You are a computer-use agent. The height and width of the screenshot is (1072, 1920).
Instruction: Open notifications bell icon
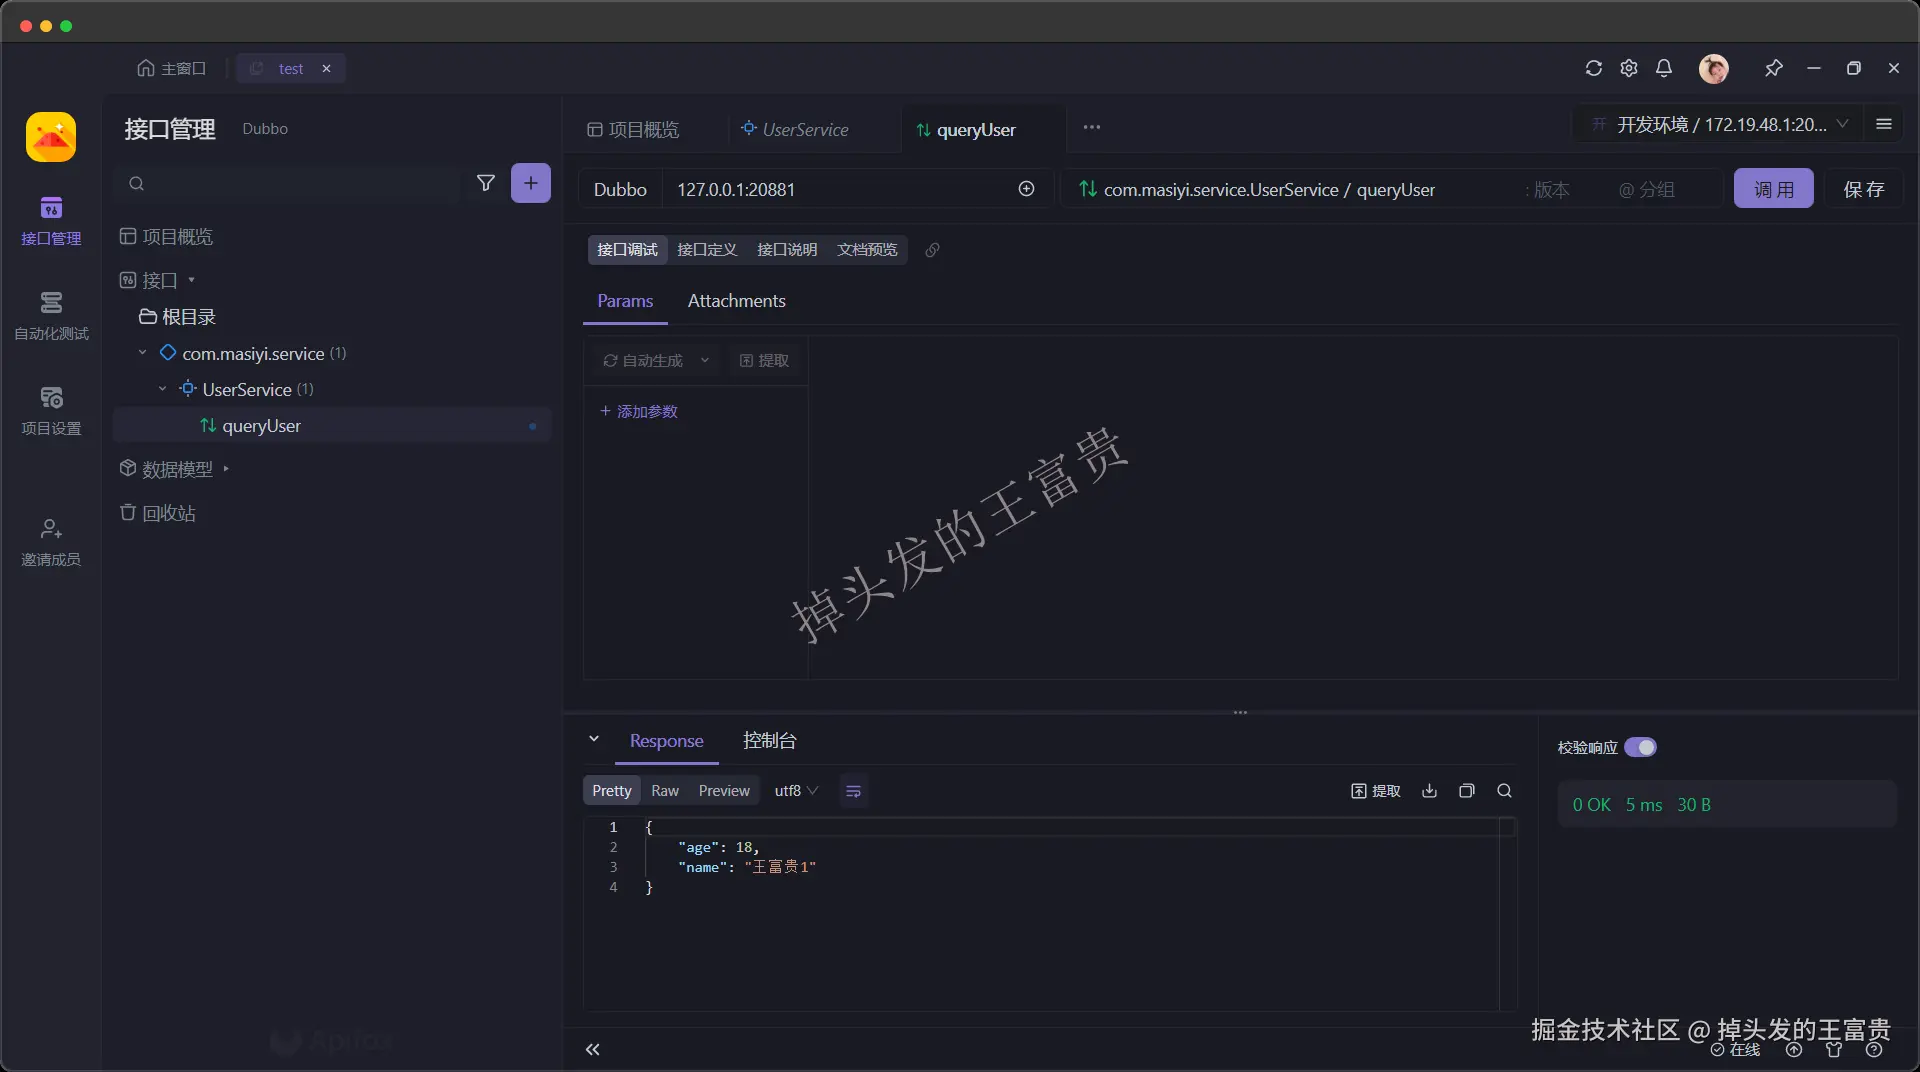(1664, 68)
